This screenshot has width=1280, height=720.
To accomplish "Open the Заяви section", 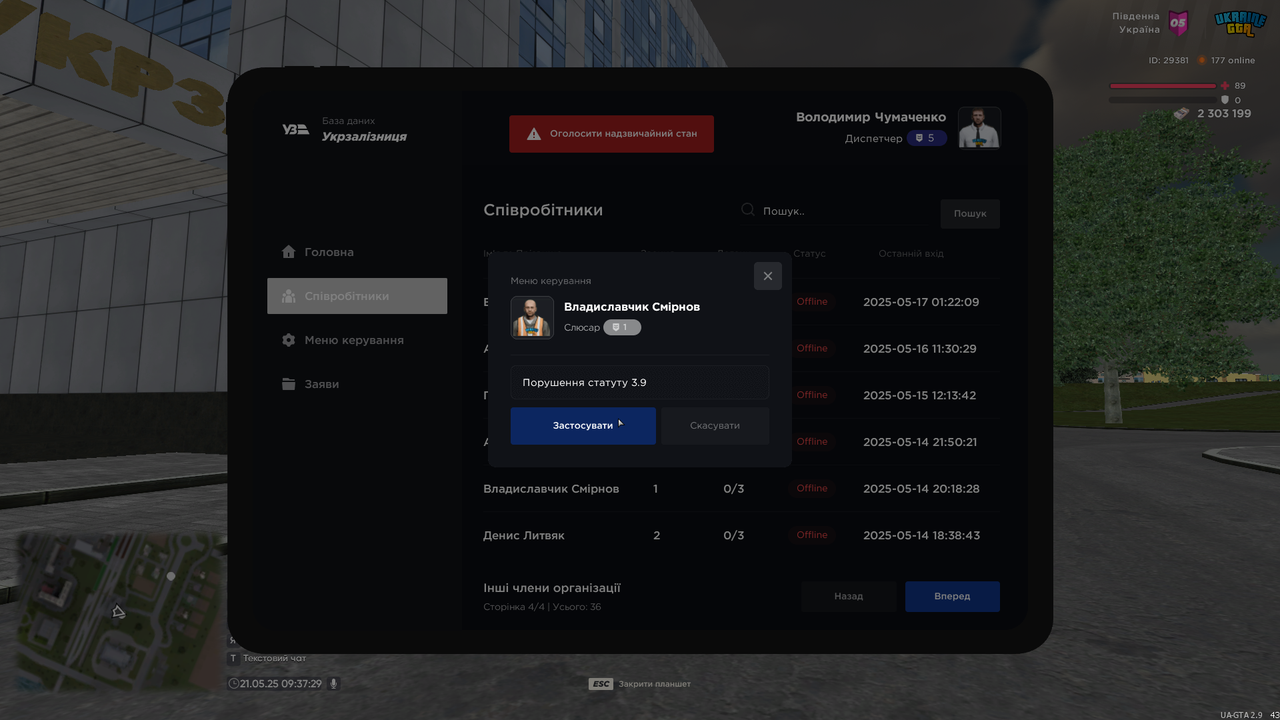I will (357, 384).
